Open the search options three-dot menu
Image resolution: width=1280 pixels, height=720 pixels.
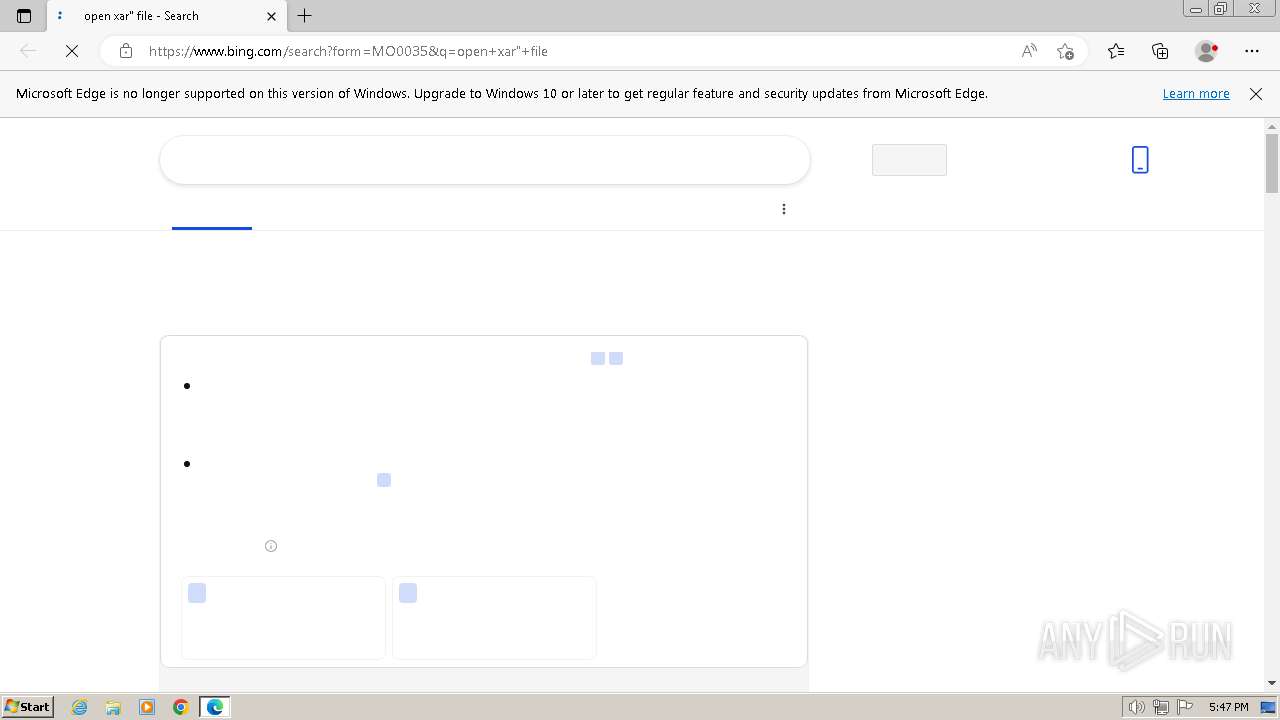tap(784, 209)
